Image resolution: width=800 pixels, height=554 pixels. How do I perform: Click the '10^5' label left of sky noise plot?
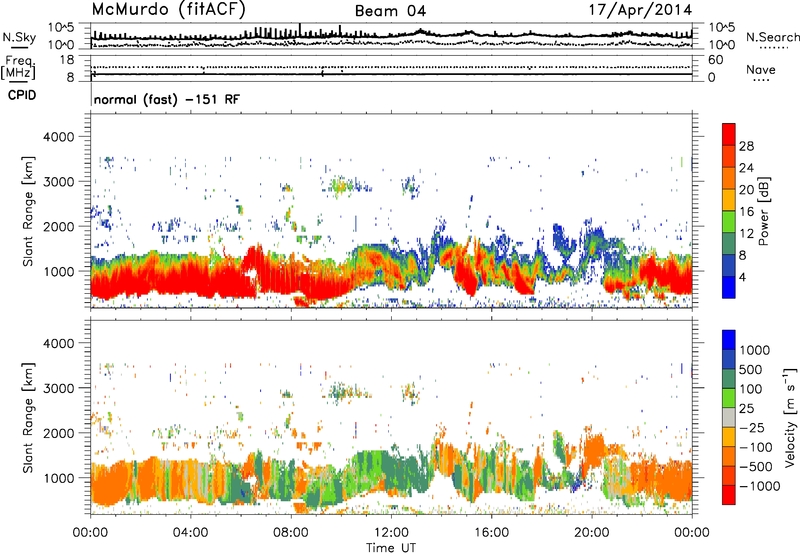pyautogui.click(x=61, y=28)
